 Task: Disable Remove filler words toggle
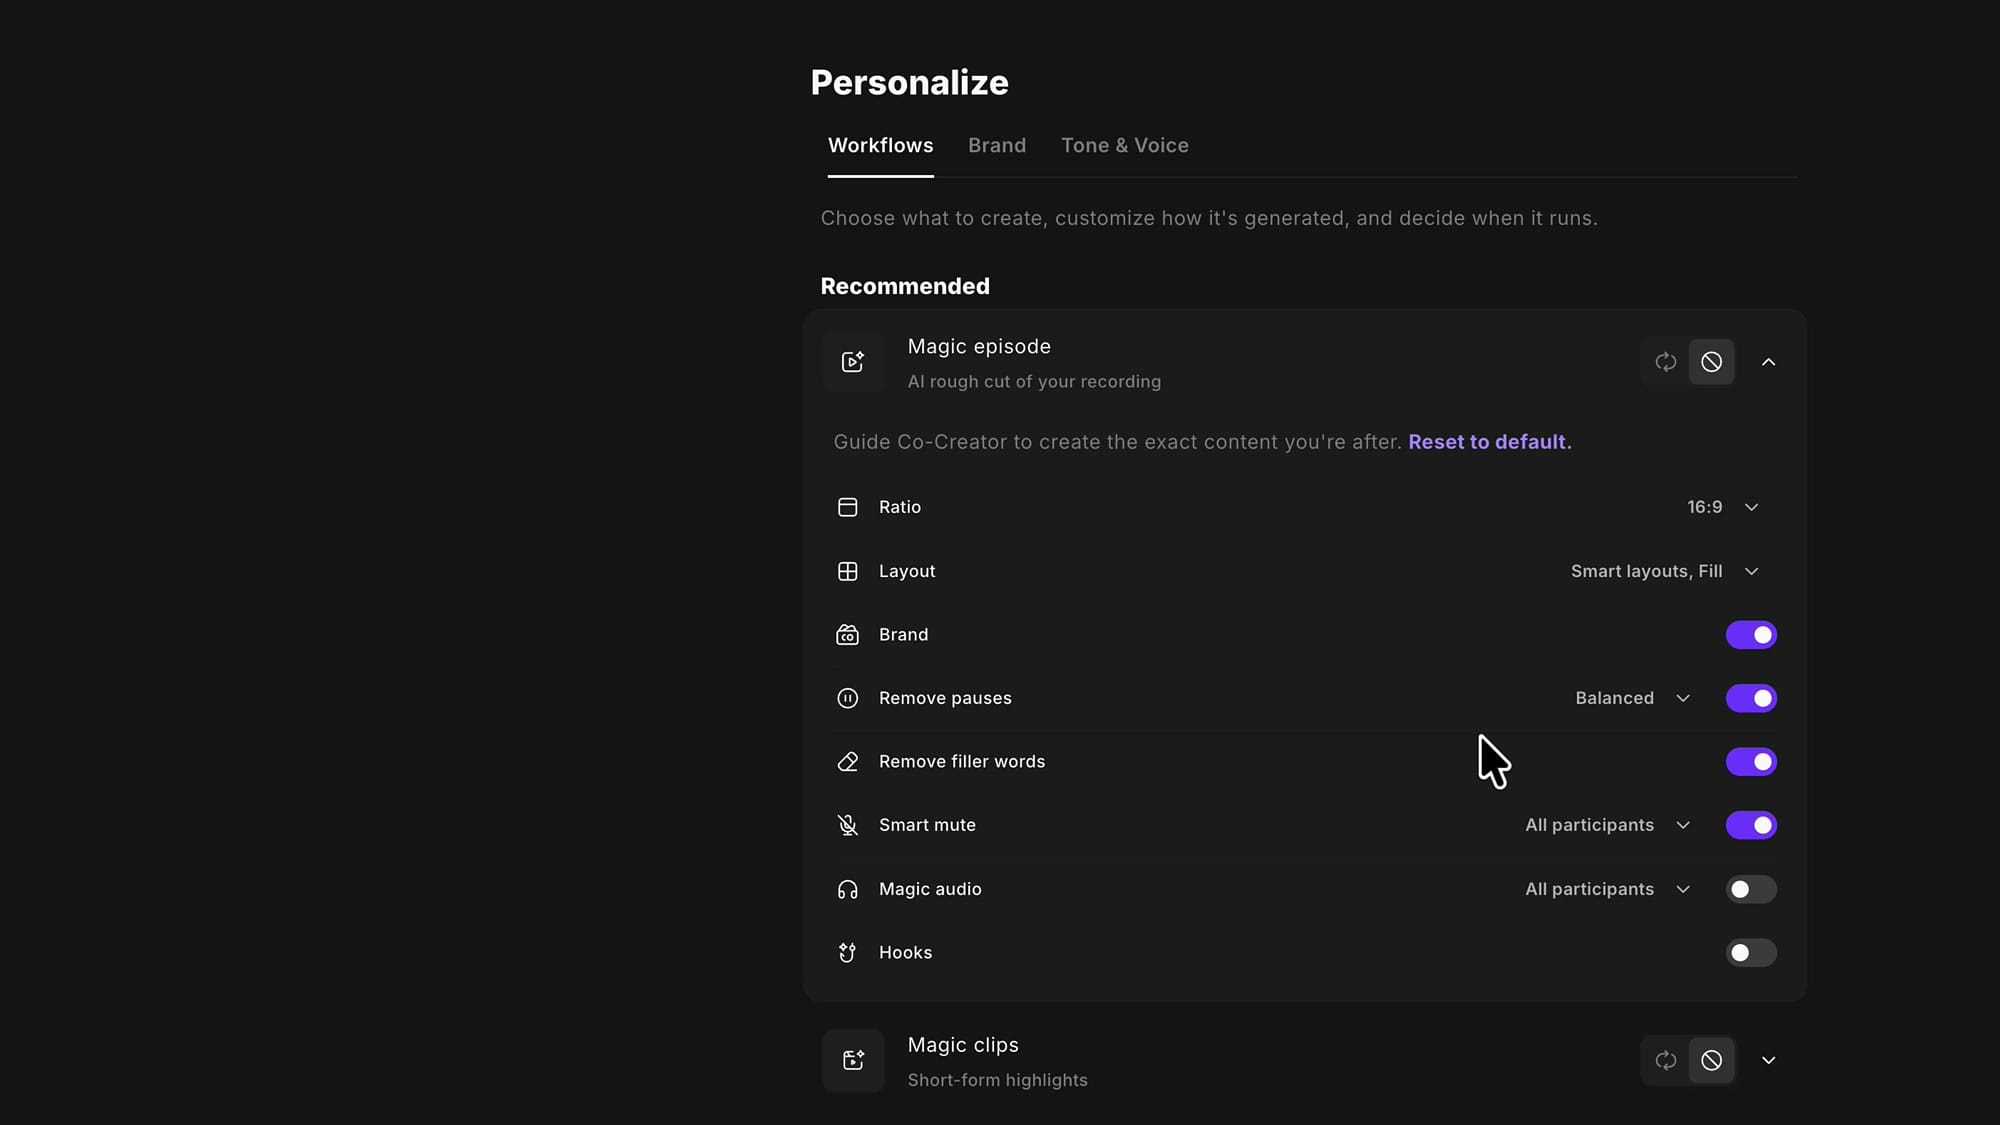pos(1751,762)
